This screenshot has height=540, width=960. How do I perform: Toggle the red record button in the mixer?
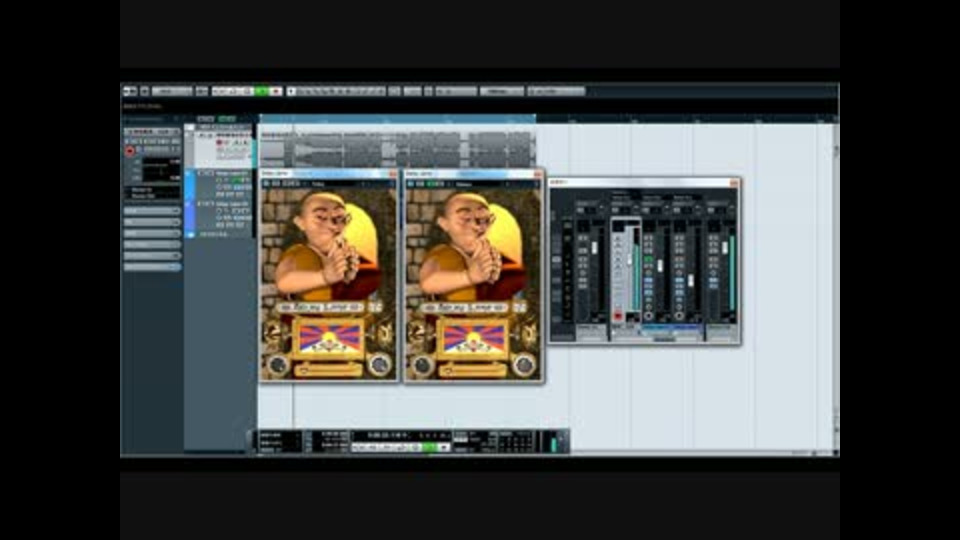(x=618, y=316)
